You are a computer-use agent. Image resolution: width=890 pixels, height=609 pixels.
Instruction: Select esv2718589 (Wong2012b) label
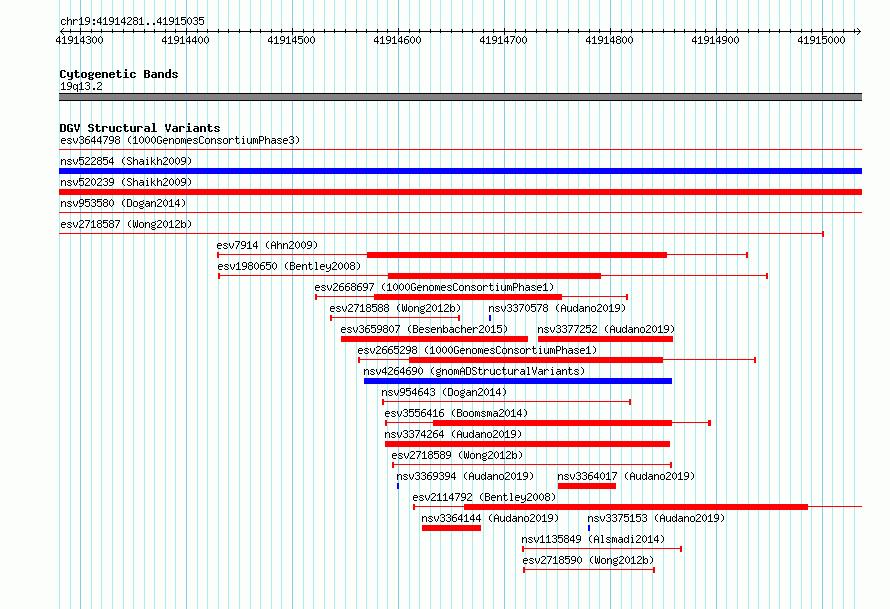pos(457,455)
